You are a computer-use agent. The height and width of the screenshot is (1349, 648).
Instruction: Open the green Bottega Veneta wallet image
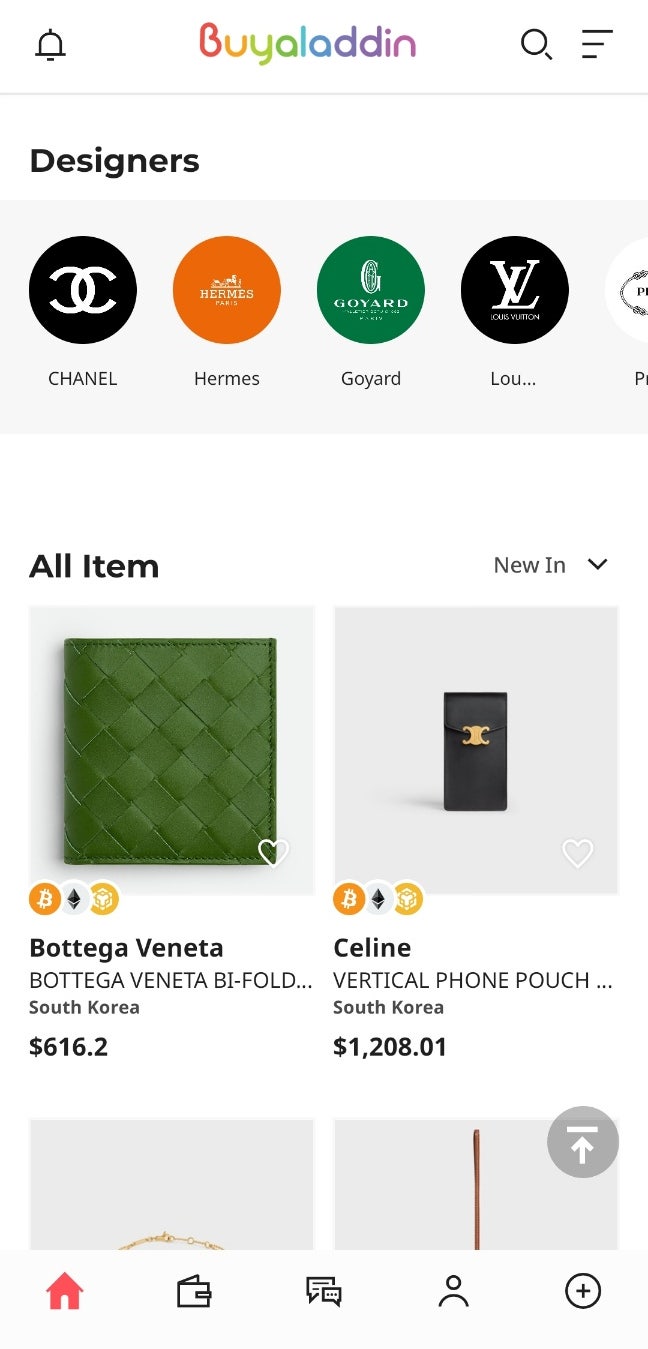click(x=171, y=750)
